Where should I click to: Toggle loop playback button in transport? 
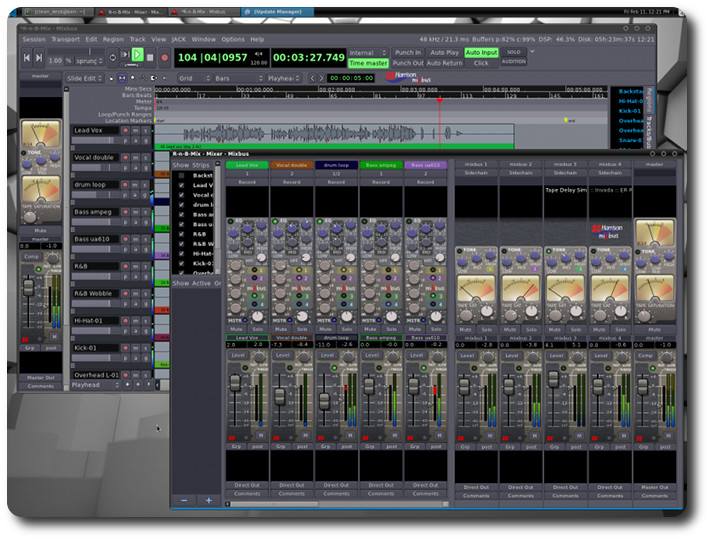click(x=113, y=57)
